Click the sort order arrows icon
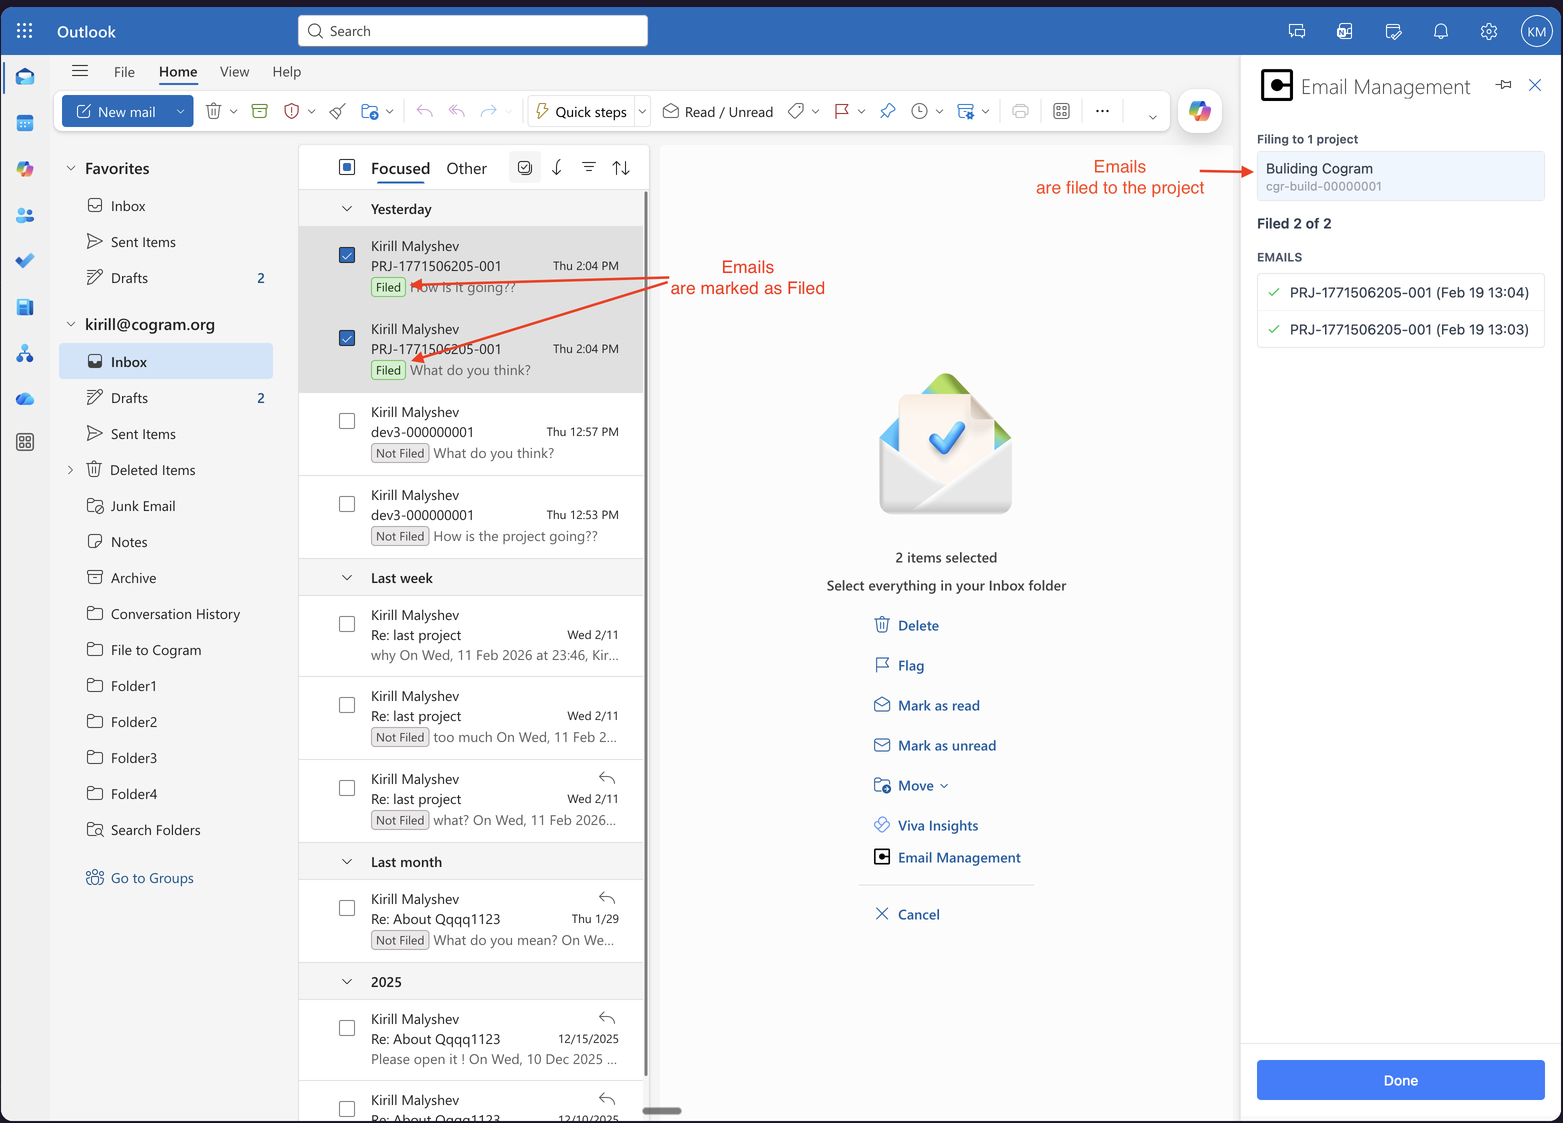Screen dimensions: 1563x1123 pos(621,167)
